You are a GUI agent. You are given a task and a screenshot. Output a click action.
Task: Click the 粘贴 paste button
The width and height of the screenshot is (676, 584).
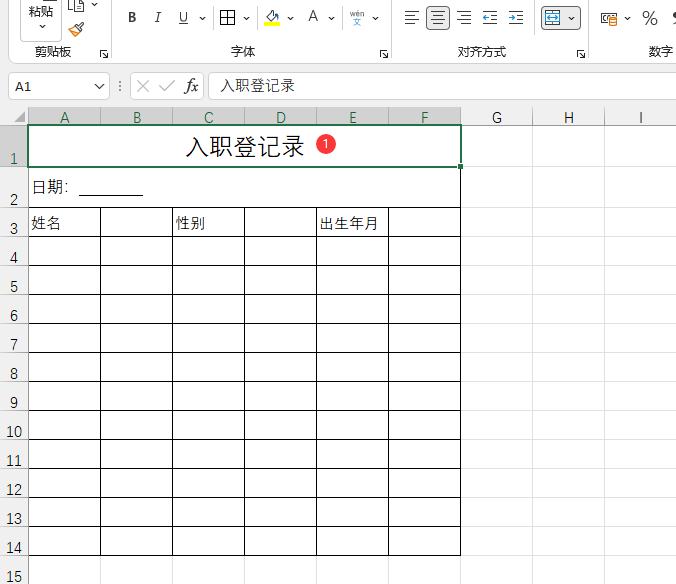(x=41, y=16)
